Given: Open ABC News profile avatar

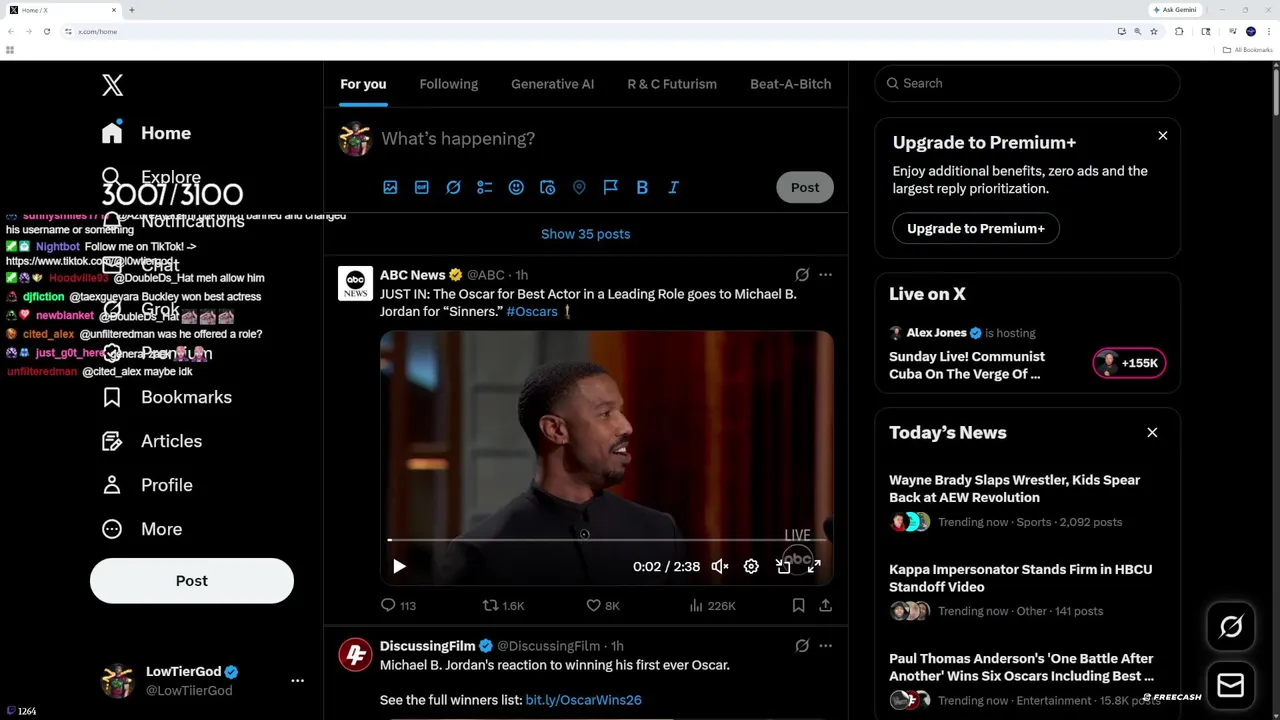Looking at the screenshot, I should pos(355,284).
